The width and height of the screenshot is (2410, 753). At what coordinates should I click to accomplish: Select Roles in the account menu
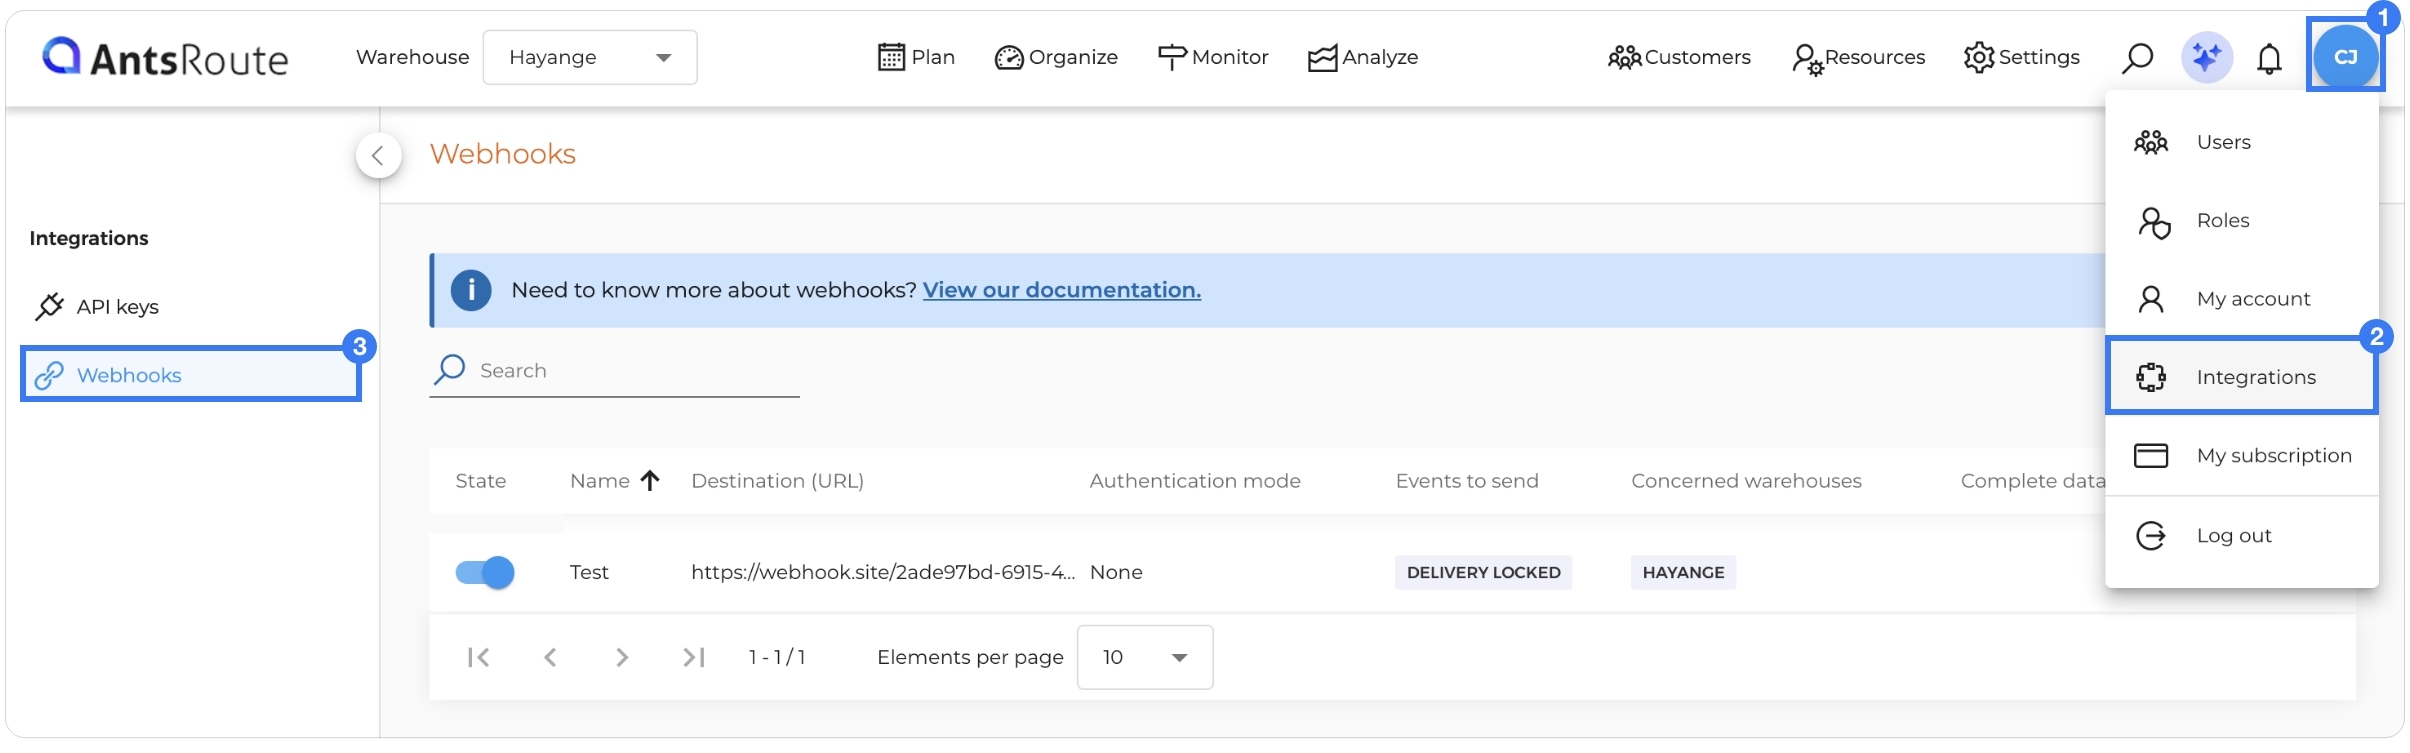(x=2242, y=221)
